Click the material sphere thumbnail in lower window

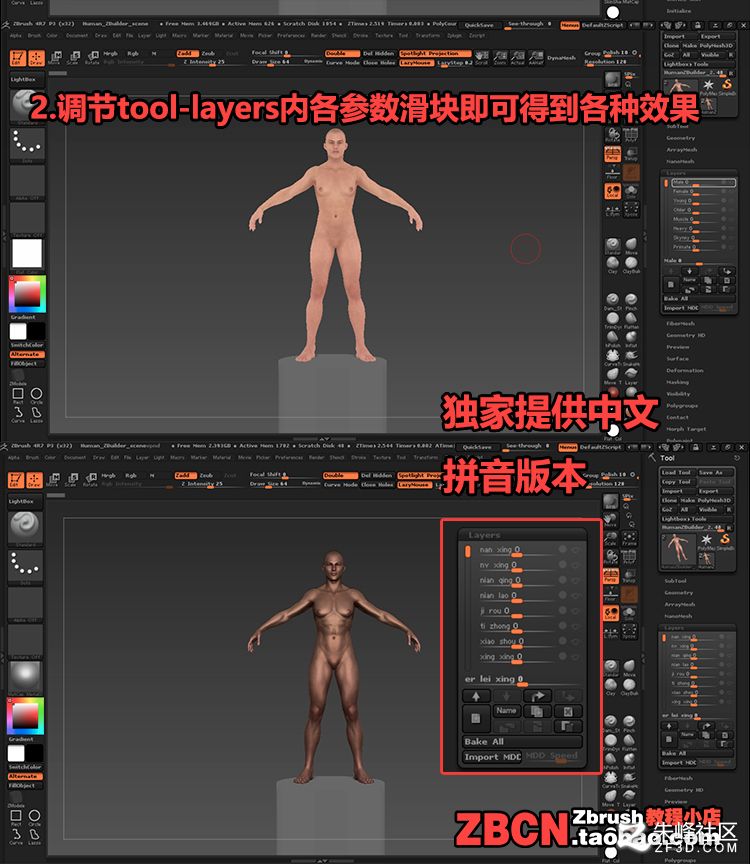pos(25,676)
